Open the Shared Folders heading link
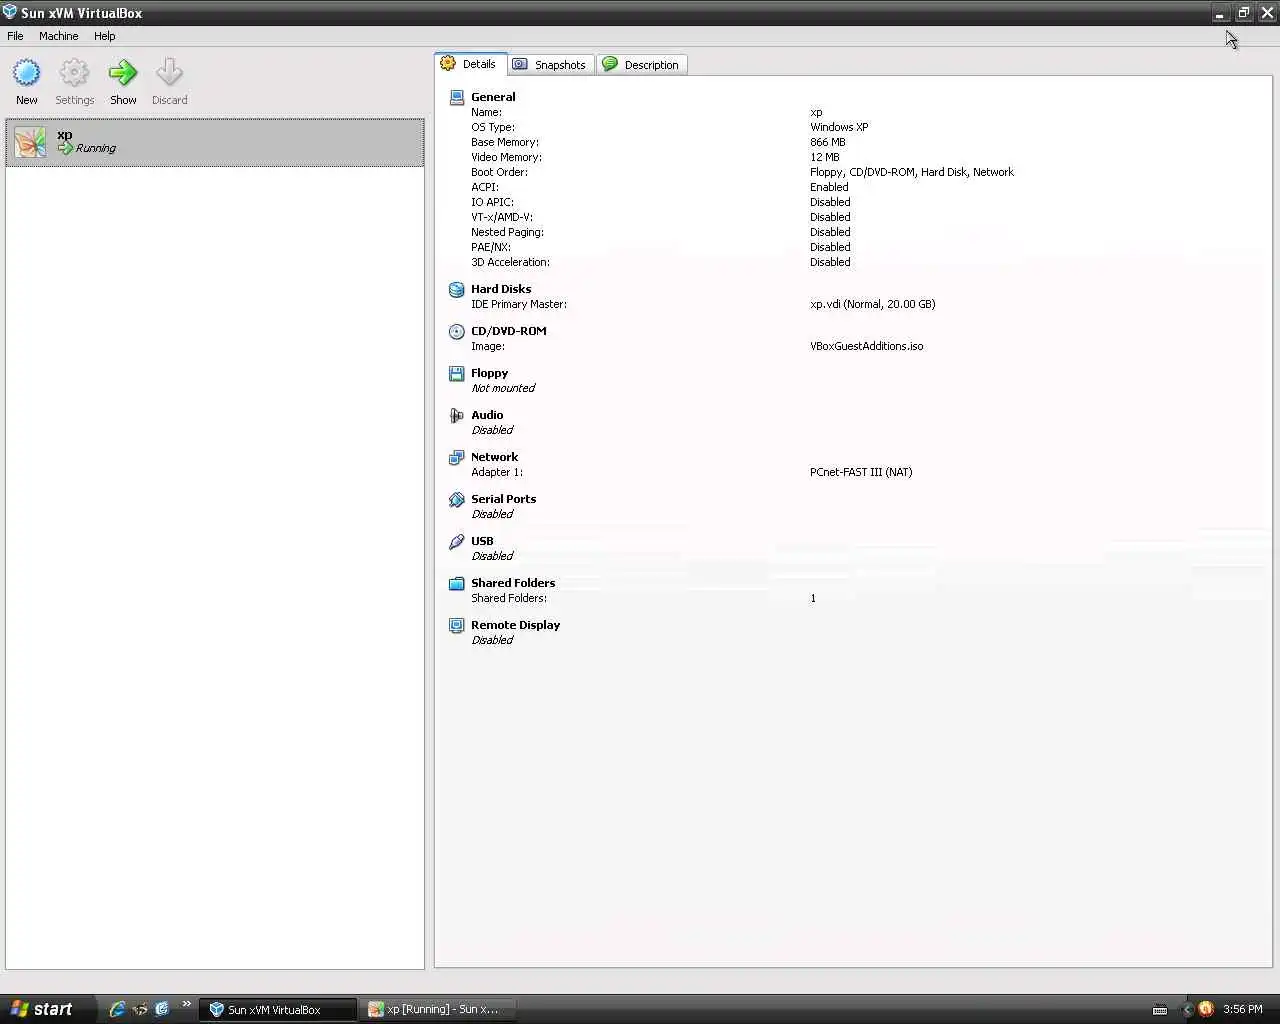This screenshot has width=1280, height=1024. pos(513,583)
